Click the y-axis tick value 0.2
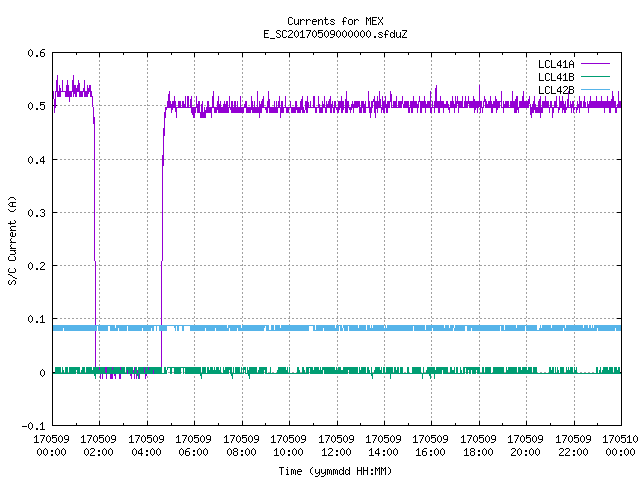 pyautogui.click(x=36, y=266)
